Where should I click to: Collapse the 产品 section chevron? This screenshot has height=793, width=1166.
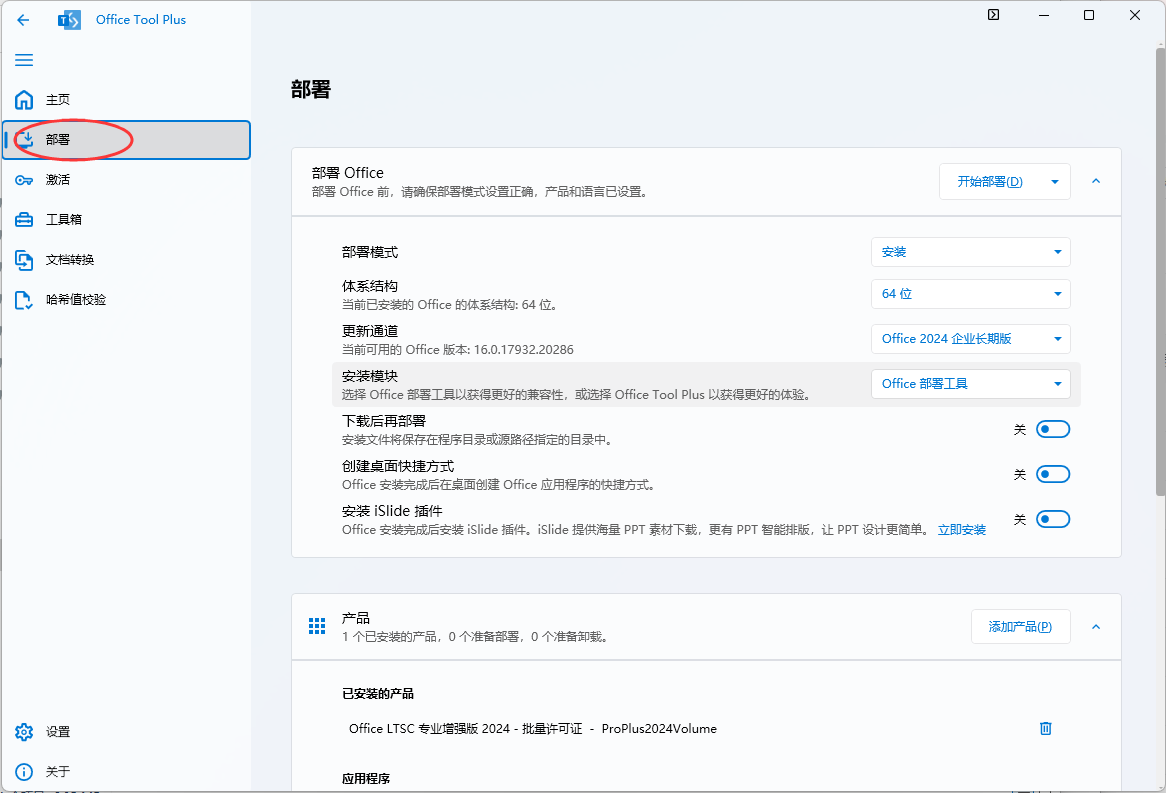point(1096,627)
